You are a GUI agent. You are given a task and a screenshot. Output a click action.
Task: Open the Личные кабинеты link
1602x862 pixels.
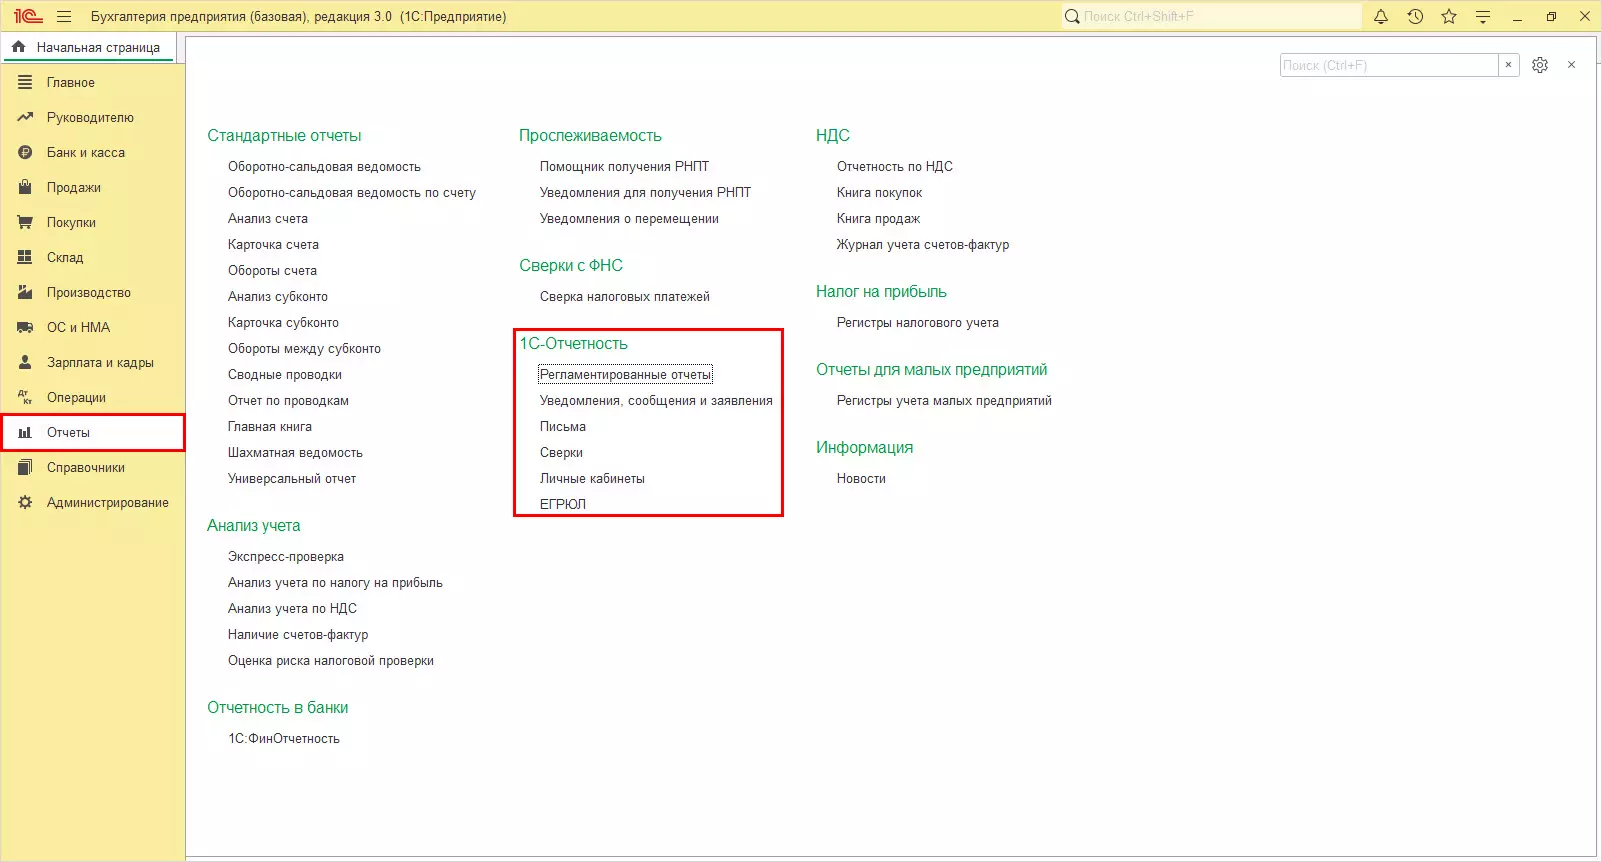click(x=592, y=478)
